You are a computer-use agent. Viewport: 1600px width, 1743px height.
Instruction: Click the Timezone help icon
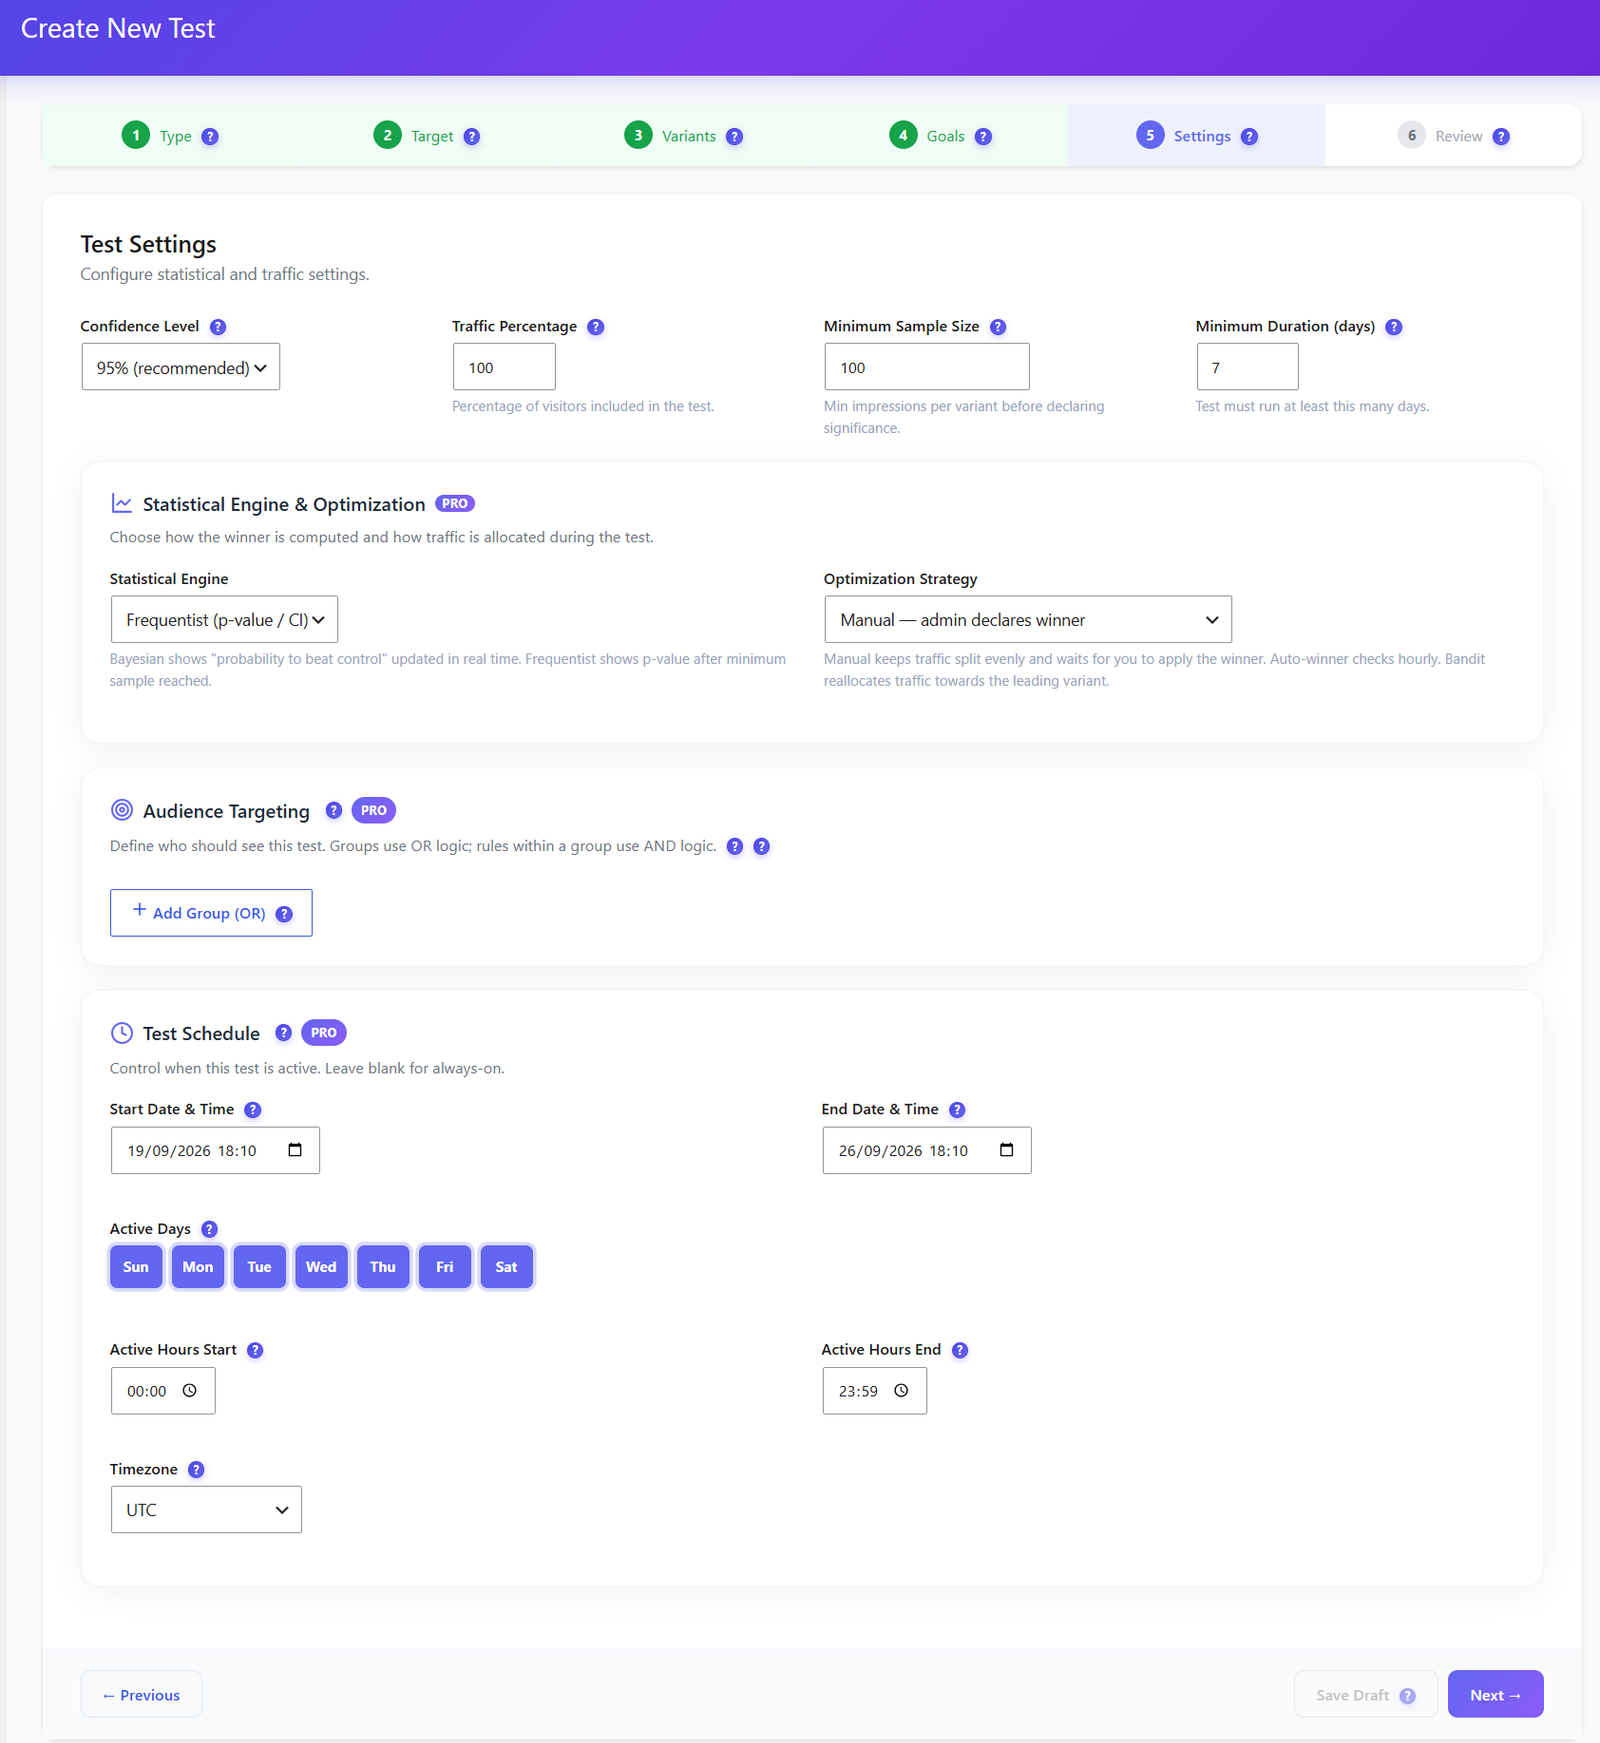(x=196, y=1469)
